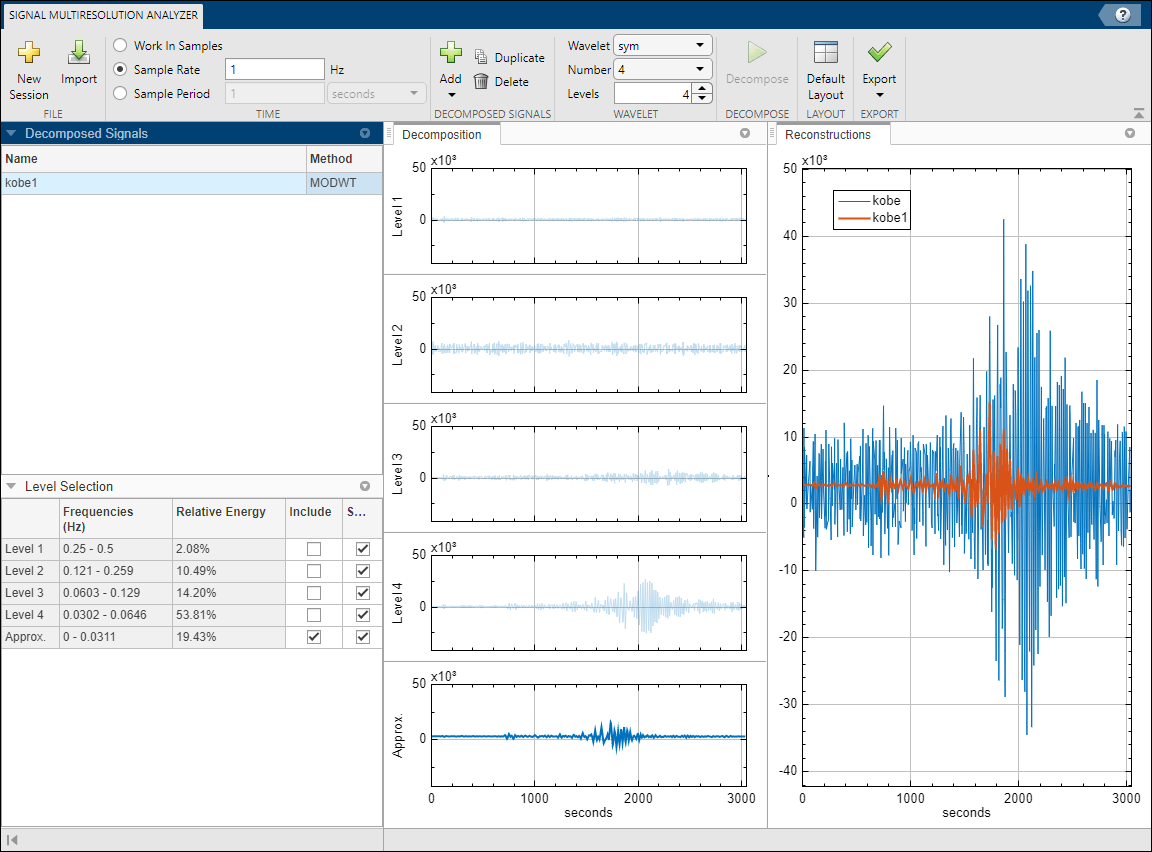Image resolution: width=1152 pixels, height=852 pixels.
Task: Uncheck Include for the Approx. row
Action: tap(314, 637)
